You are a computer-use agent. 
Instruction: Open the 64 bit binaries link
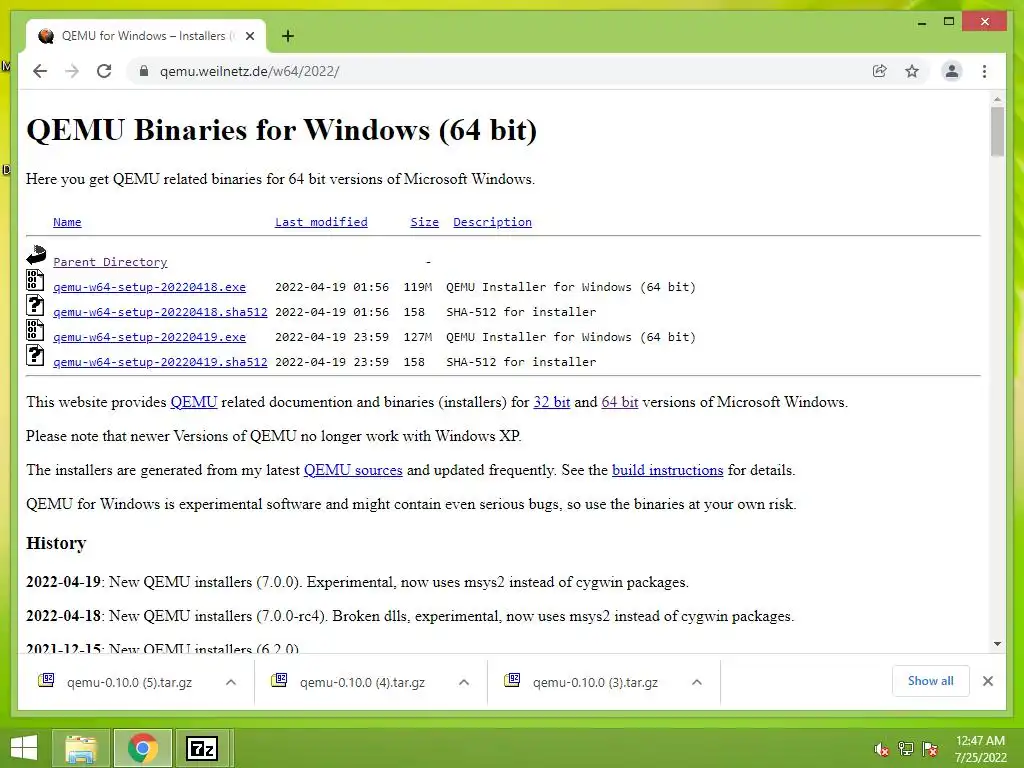tap(620, 402)
